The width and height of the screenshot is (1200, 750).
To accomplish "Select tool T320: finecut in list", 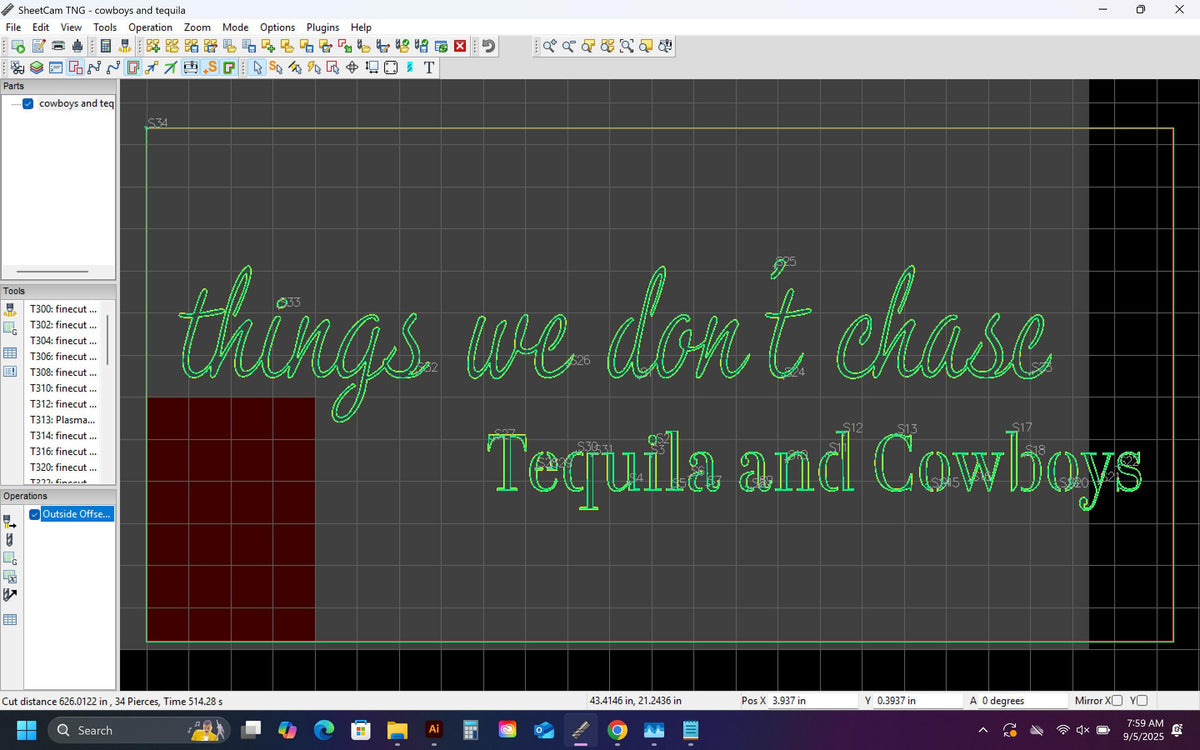I will click(x=64, y=468).
